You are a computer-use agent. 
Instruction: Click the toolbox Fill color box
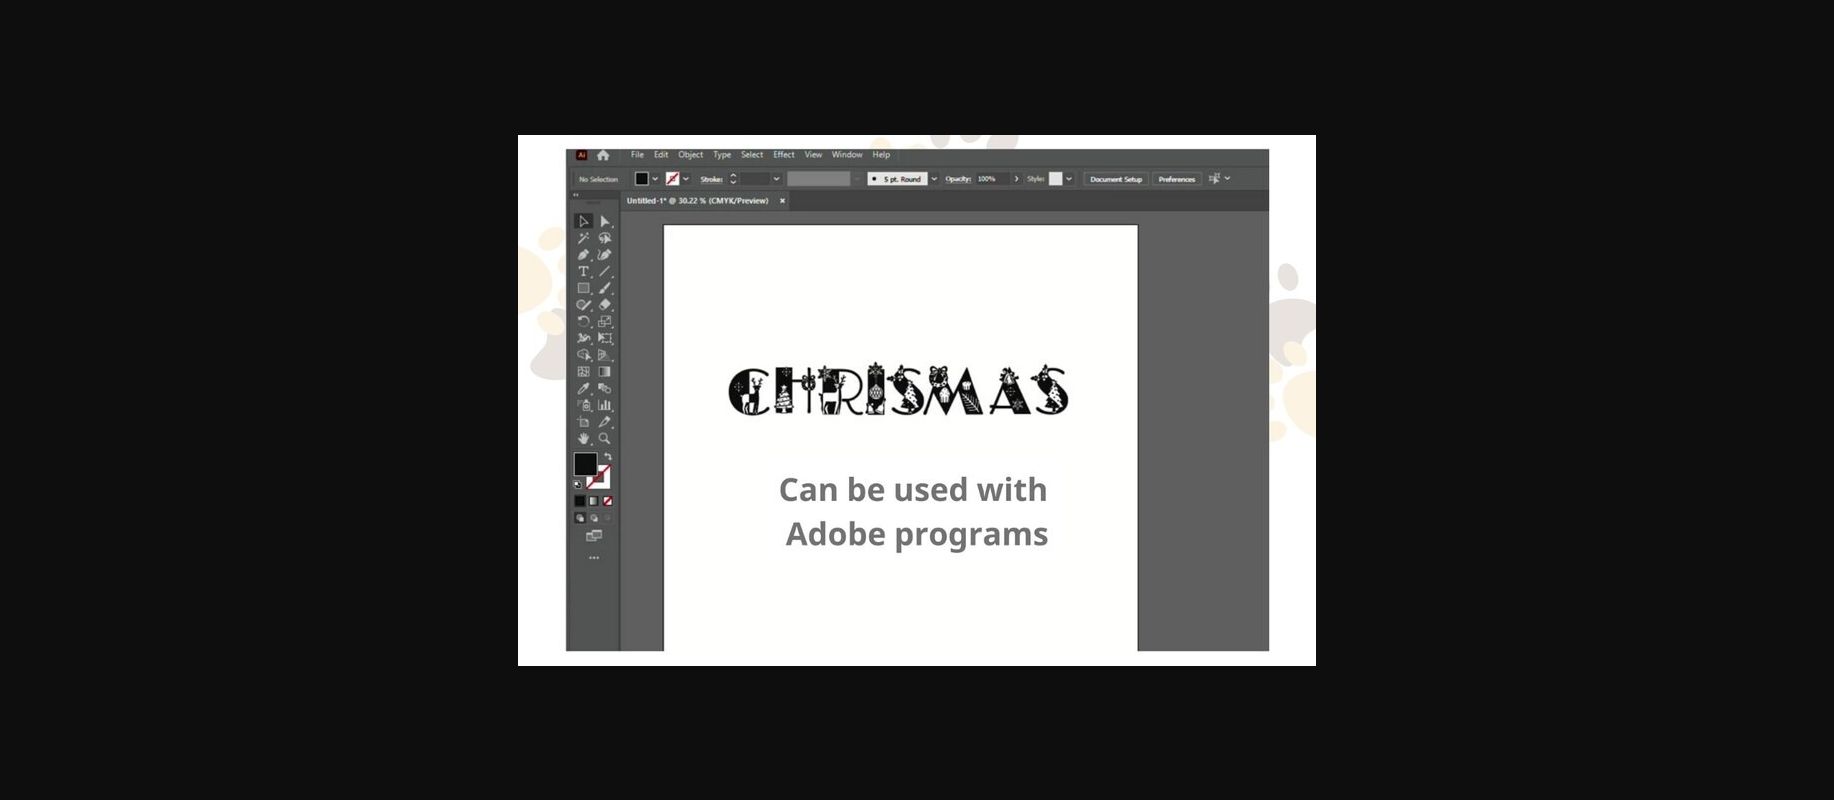pyautogui.click(x=585, y=464)
